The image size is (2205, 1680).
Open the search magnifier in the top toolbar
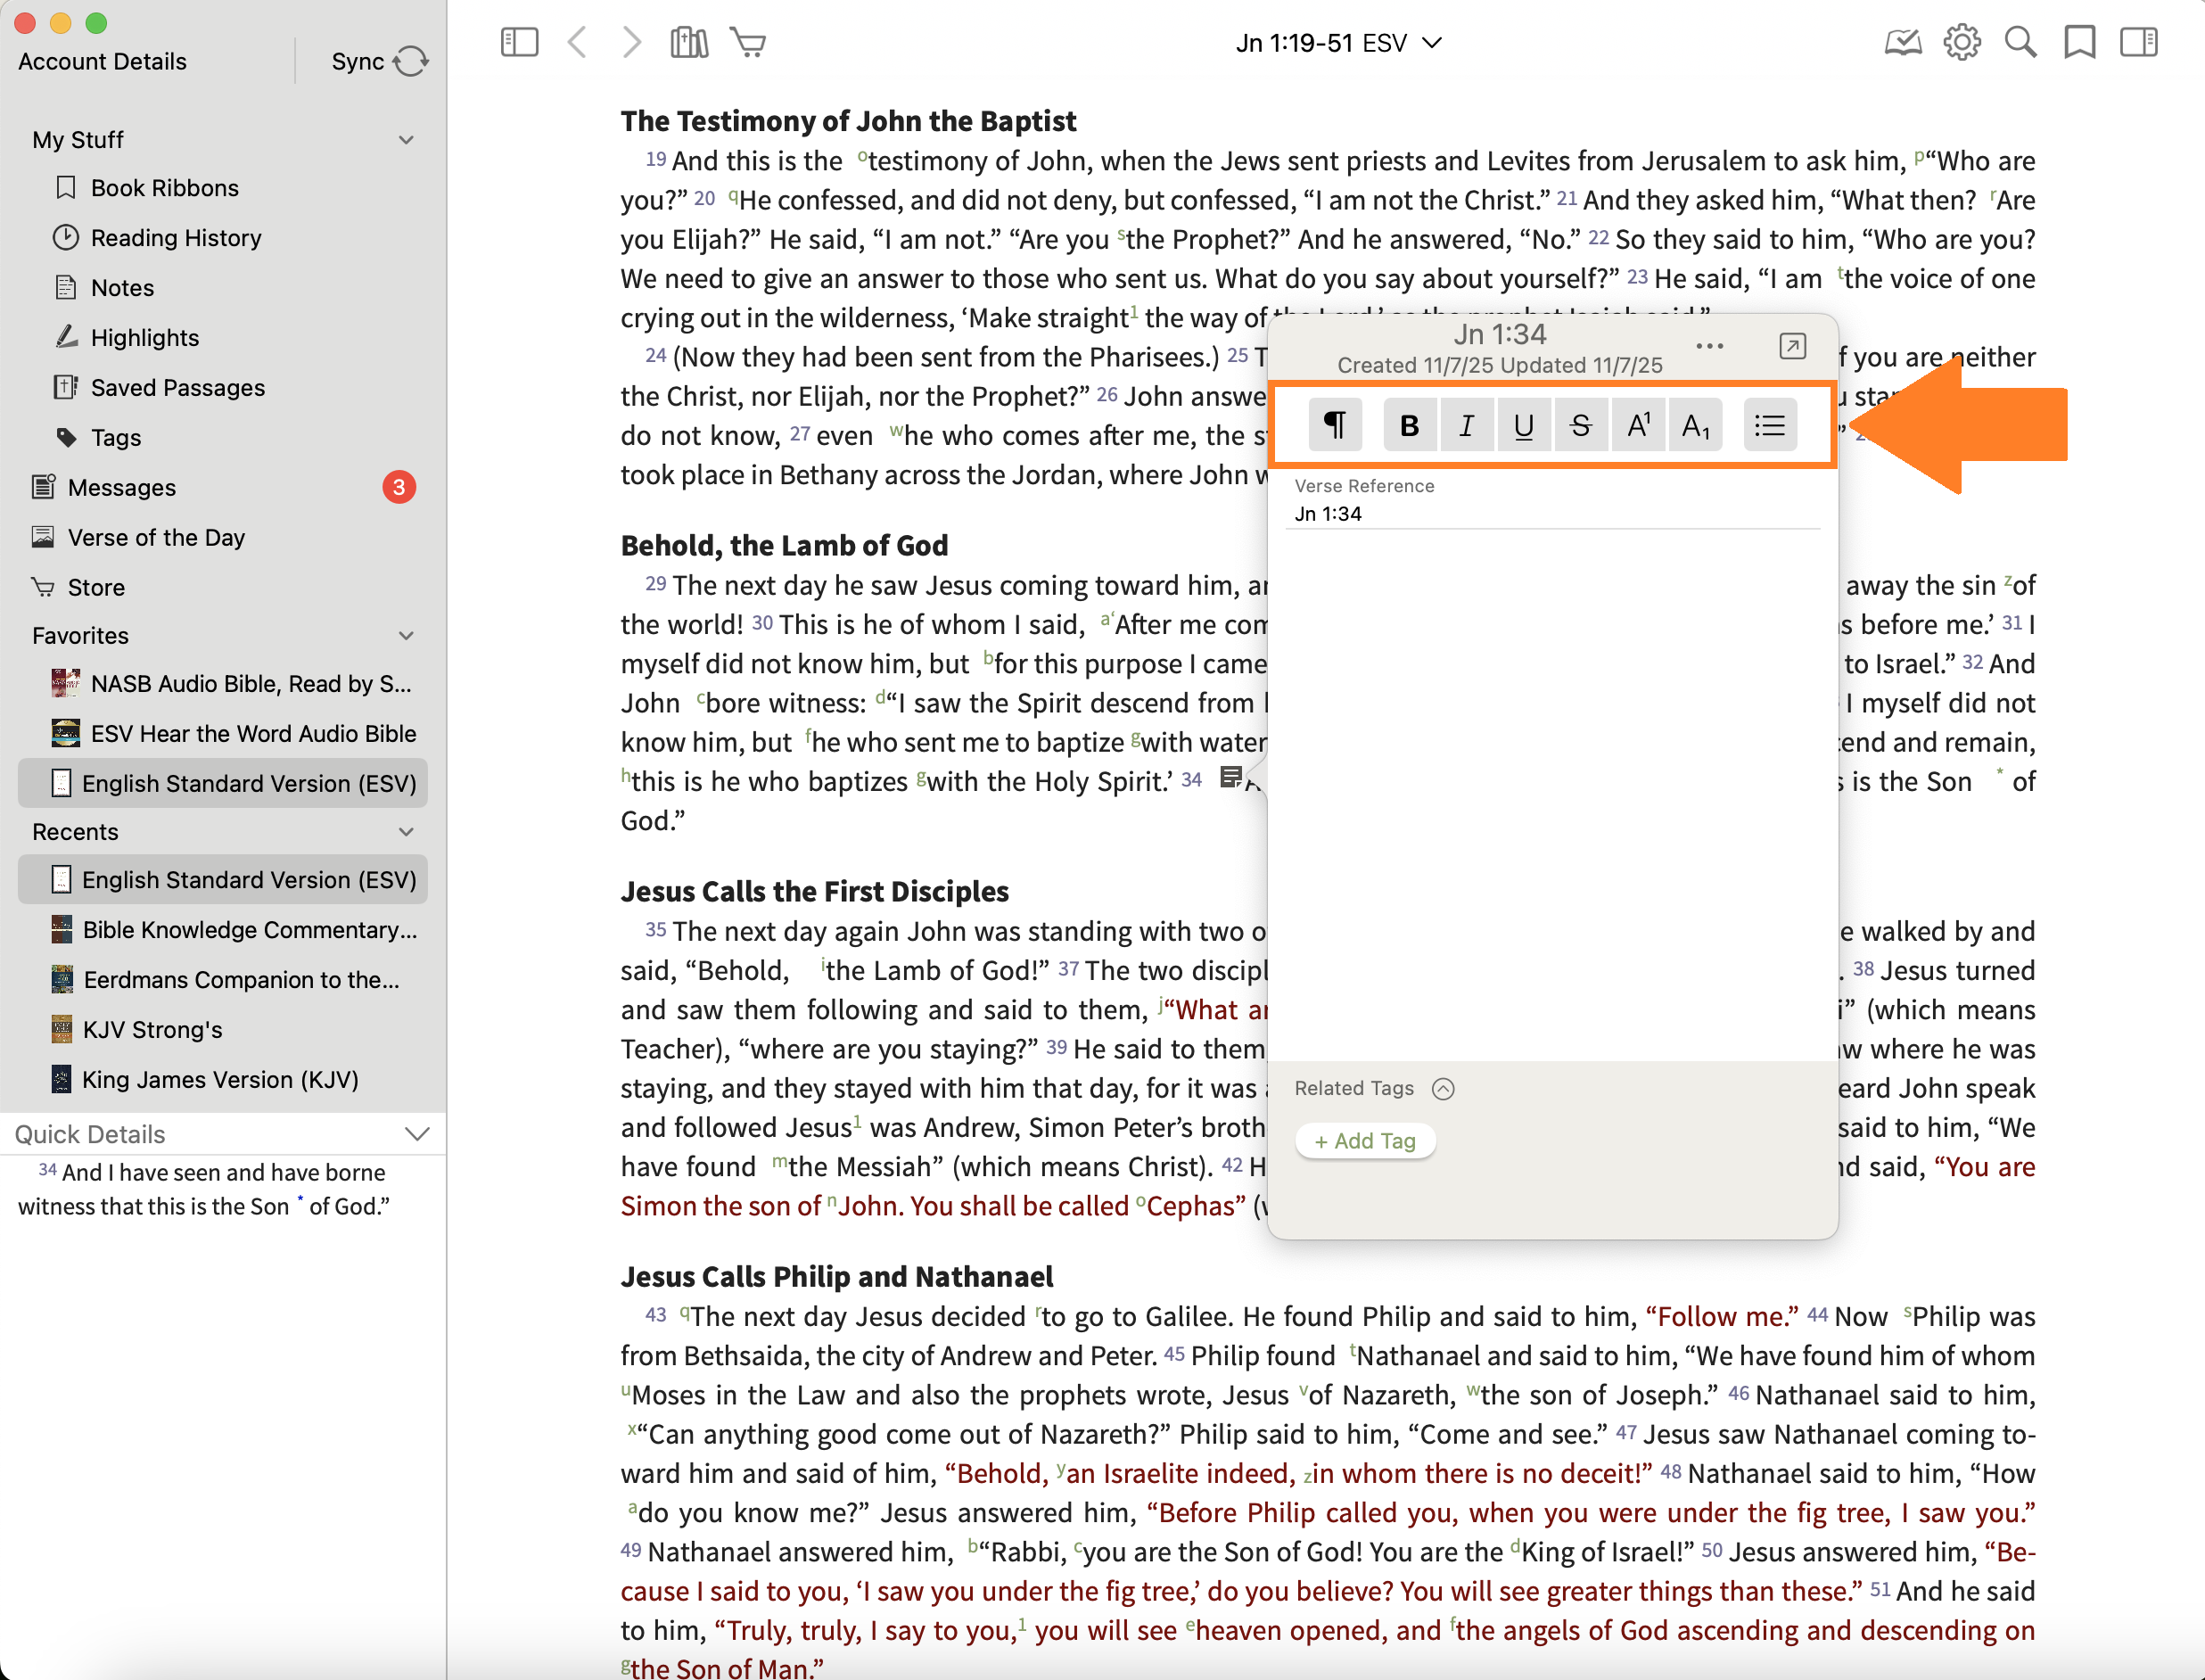pos(2020,42)
